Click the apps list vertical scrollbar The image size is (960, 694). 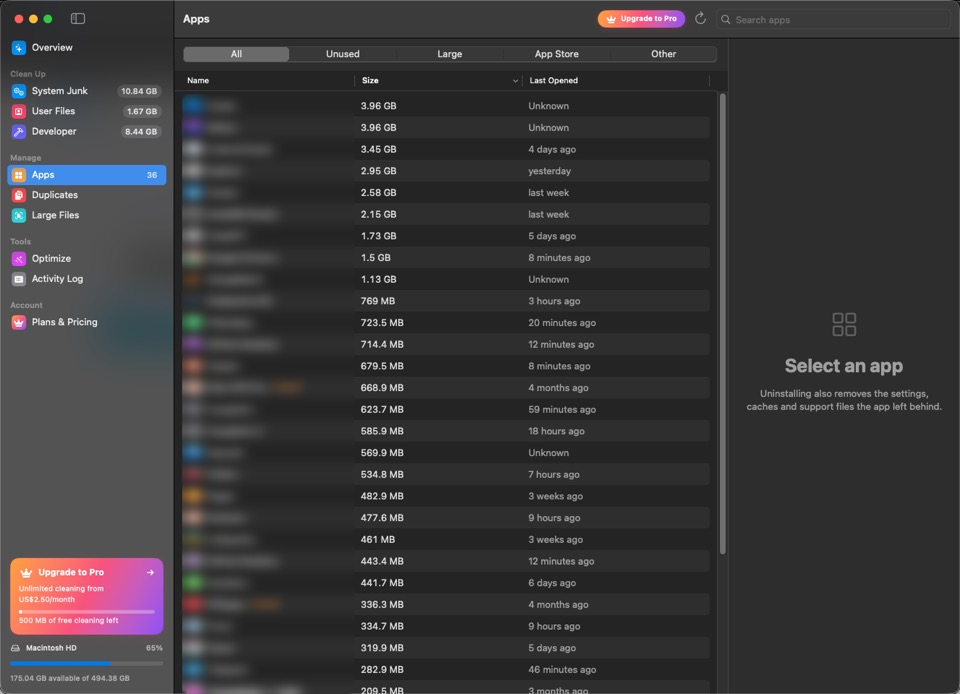coord(723,324)
